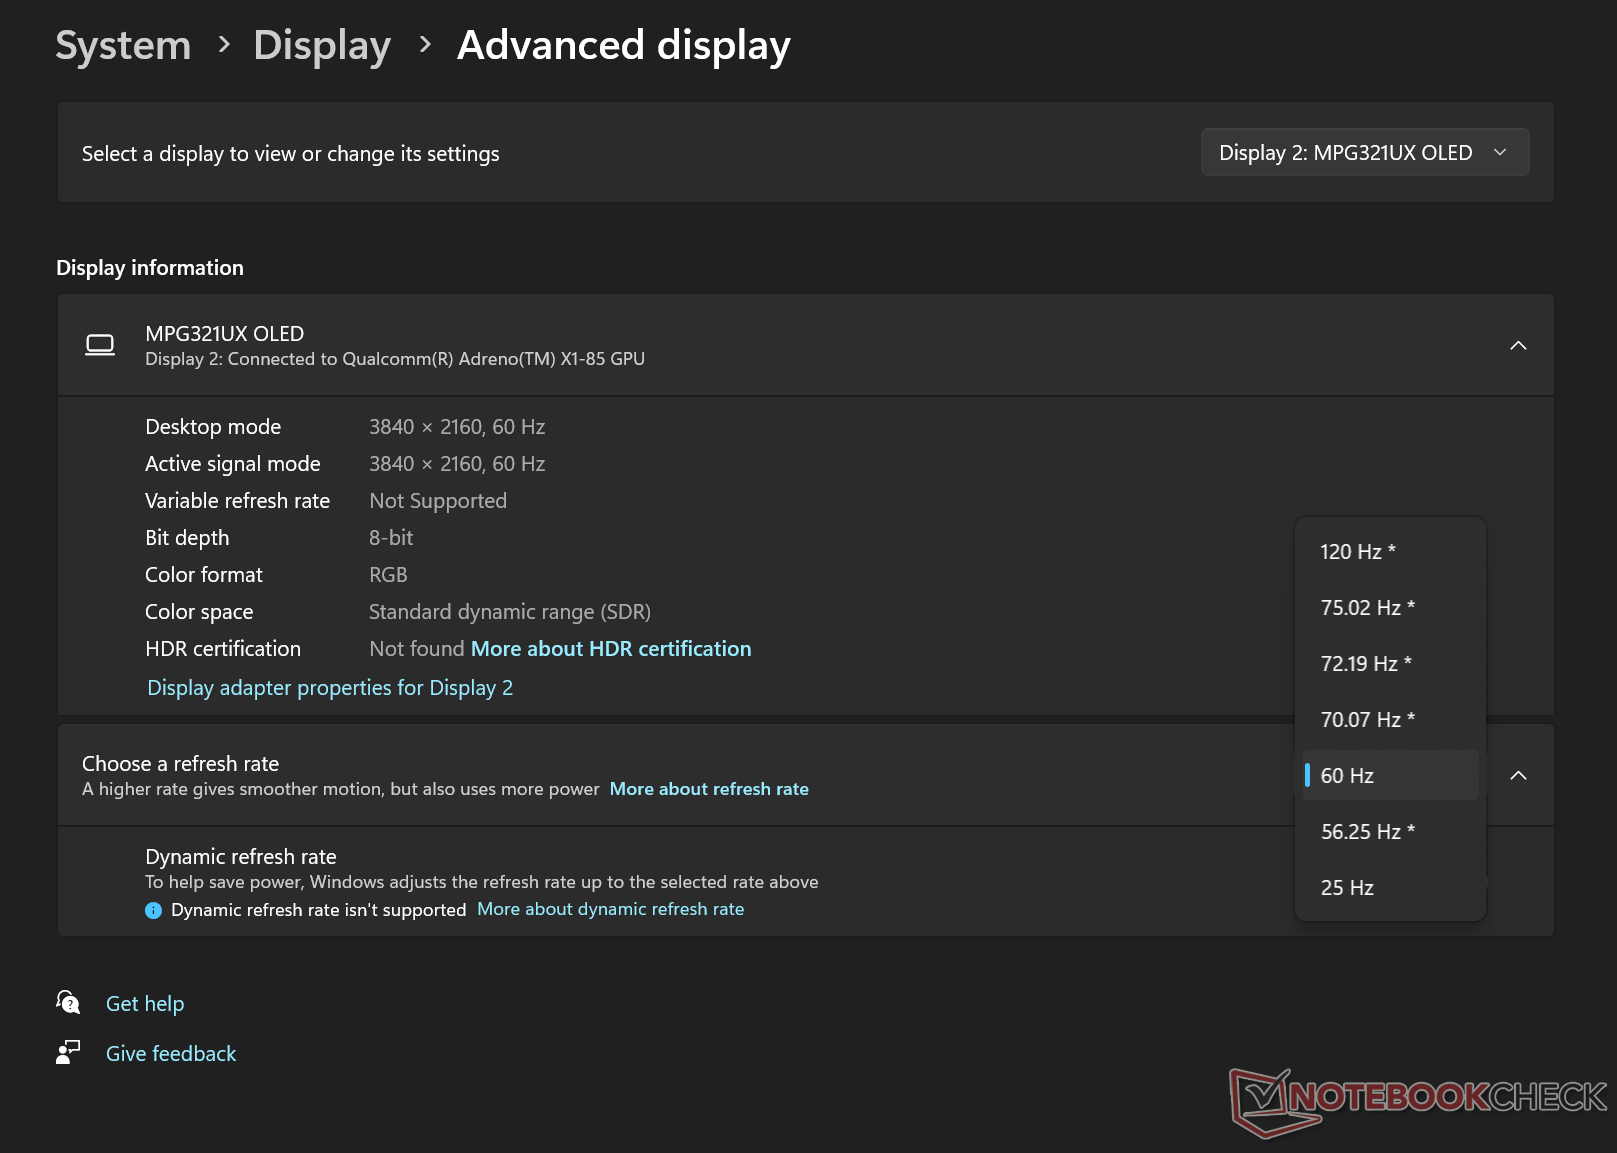
Task: Open More about dynamic refresh rate link
Action: tap(610, 909)
